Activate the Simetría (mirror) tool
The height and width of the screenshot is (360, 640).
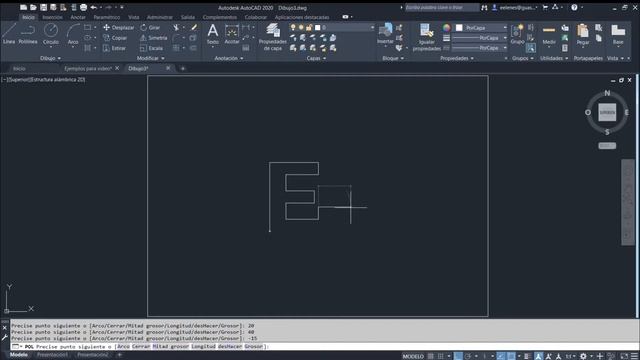click(153, 38)
